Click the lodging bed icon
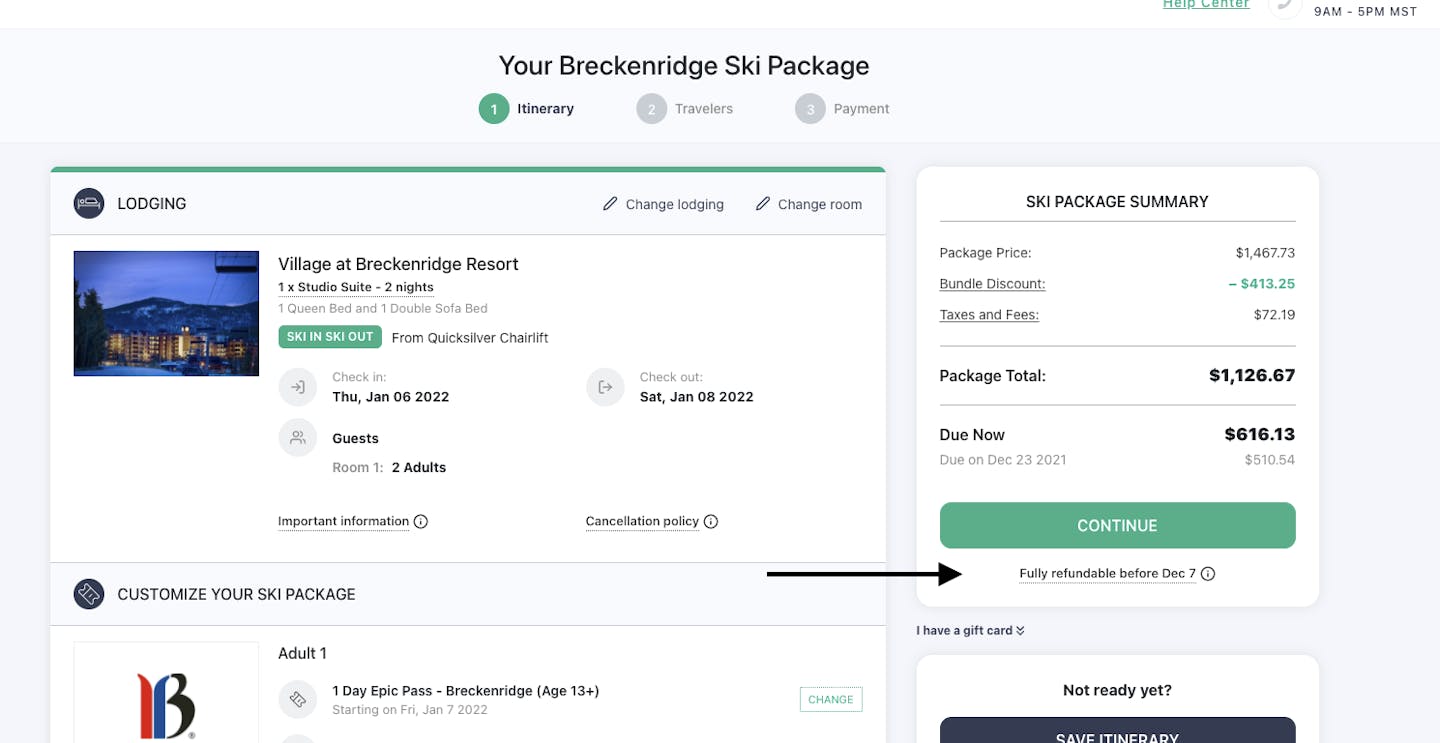This screenshot has height=743, width=1440. tap(89, 204)
